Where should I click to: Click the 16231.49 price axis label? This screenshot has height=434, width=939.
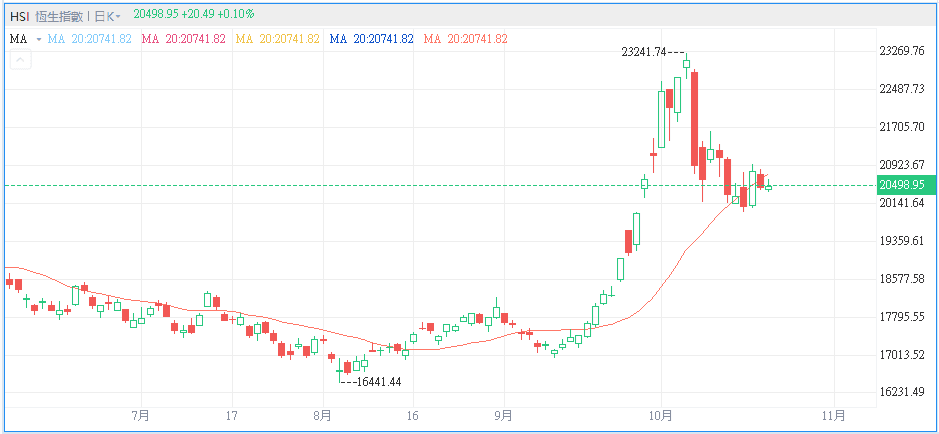(x=902, y=392)
